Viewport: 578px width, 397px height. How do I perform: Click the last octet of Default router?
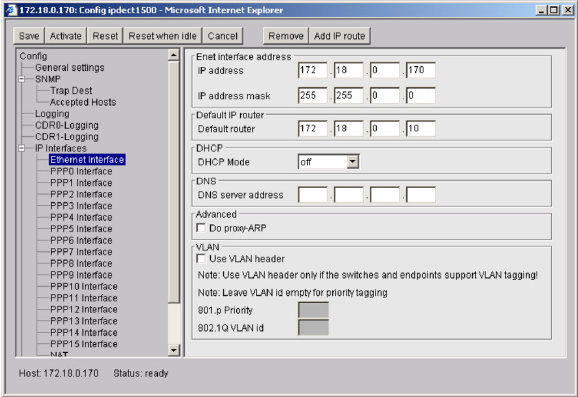click(421, 128)
